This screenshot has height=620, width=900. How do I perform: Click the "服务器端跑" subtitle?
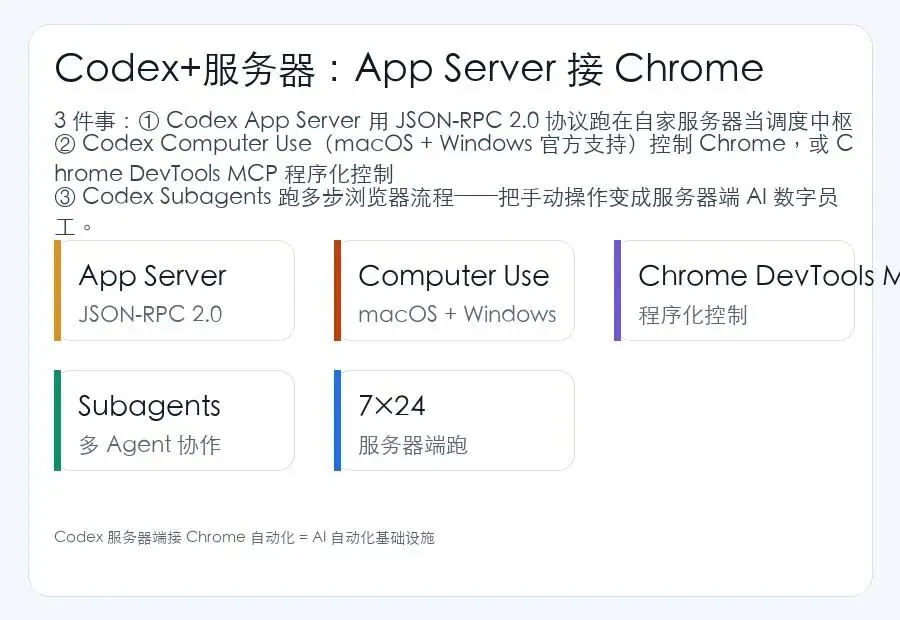413,445
